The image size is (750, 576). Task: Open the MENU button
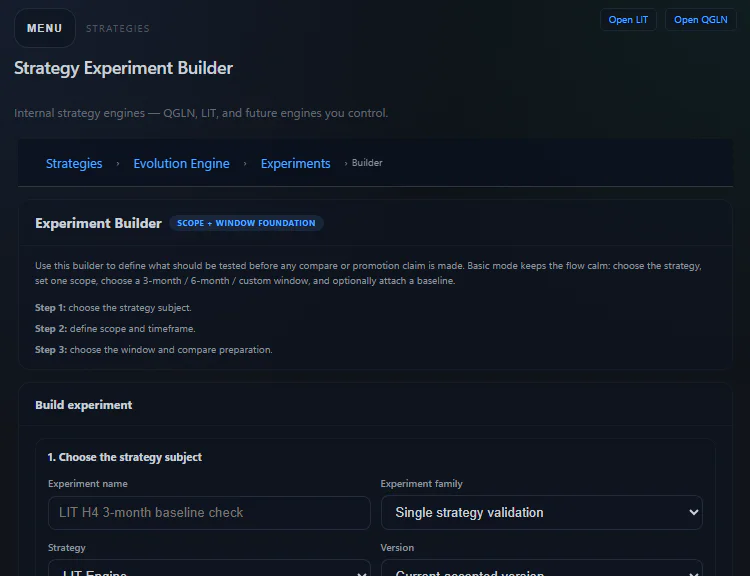[44, 28]
